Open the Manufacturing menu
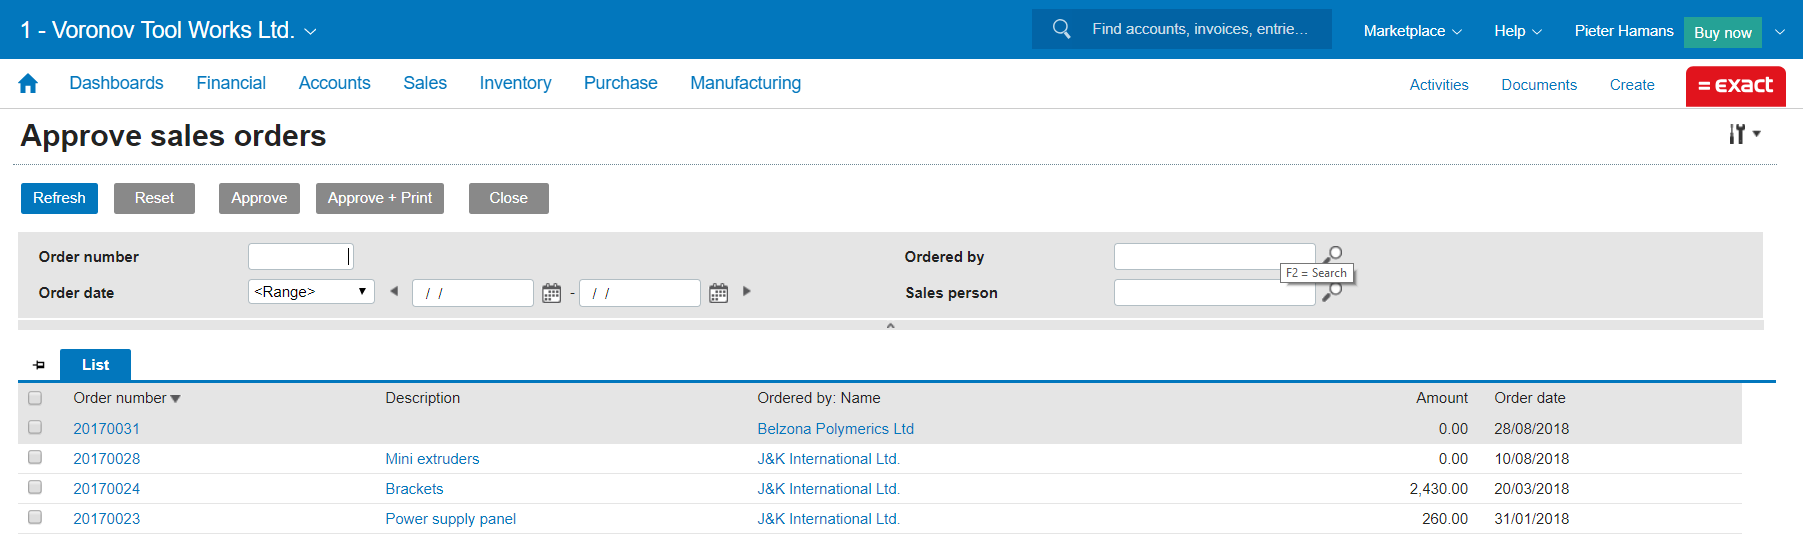Screen dimensions: 1803x536 click(x=745, y=83)
